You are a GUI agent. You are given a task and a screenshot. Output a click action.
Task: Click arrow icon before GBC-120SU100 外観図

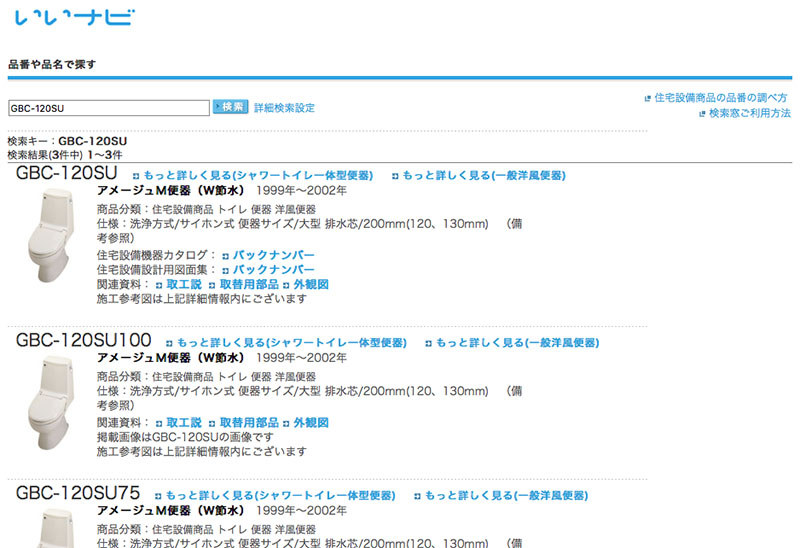click(286, 424)
